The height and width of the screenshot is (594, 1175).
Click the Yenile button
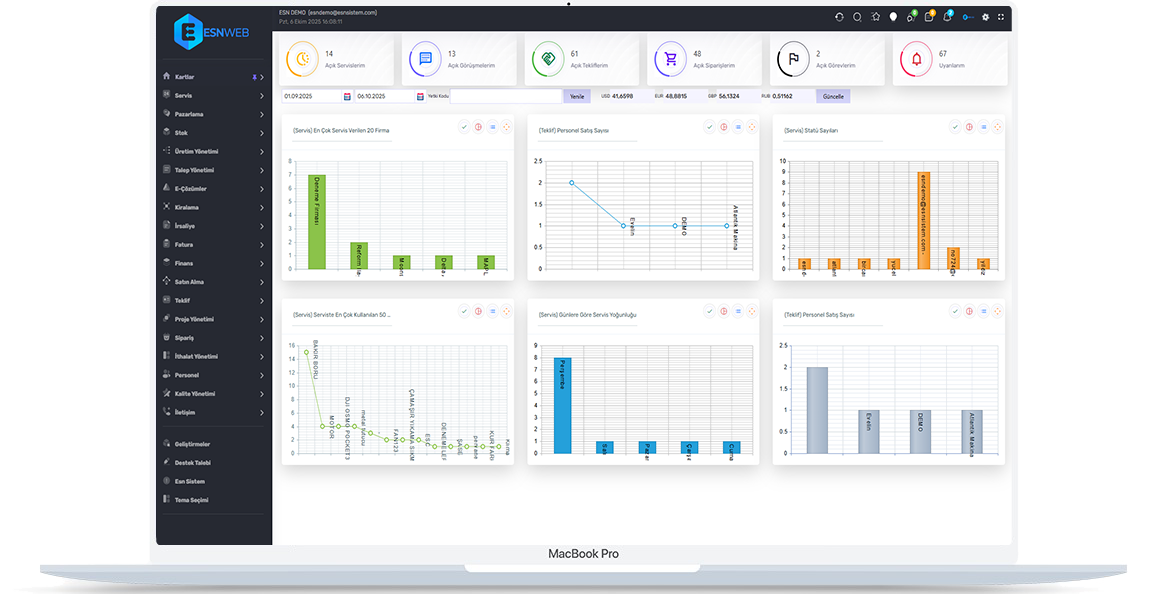(576, 97)
